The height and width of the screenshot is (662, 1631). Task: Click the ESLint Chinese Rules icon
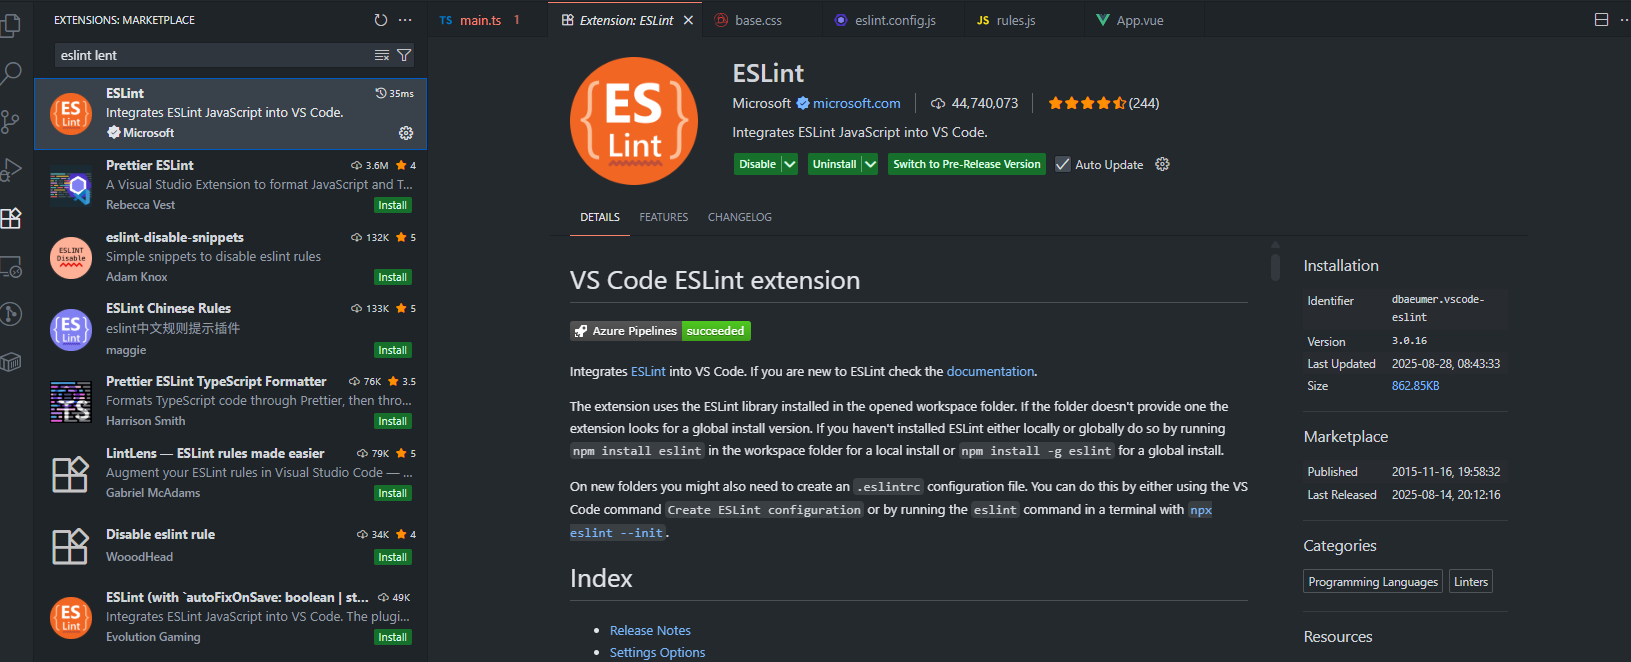click(71, 330)
